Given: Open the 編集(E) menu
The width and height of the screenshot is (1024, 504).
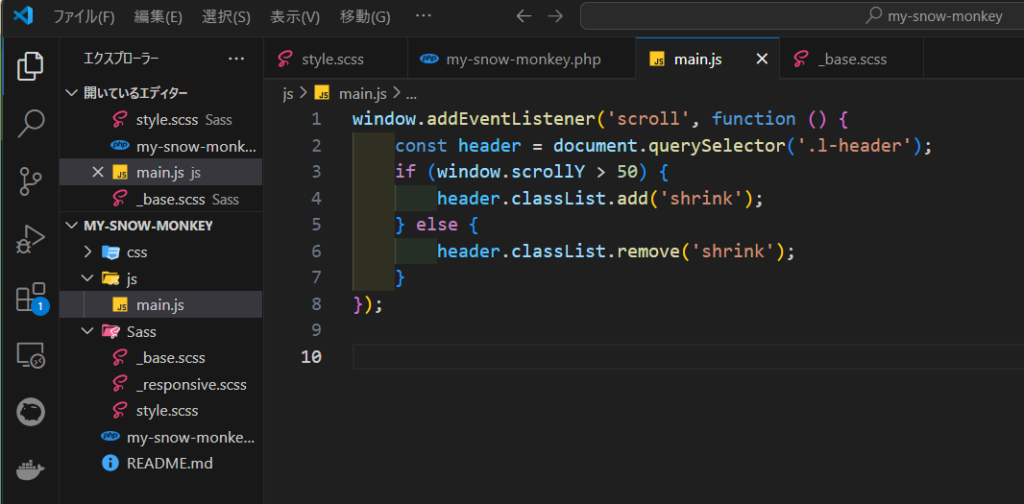Looking at the screenshot, I should click(x=158, y=17).
